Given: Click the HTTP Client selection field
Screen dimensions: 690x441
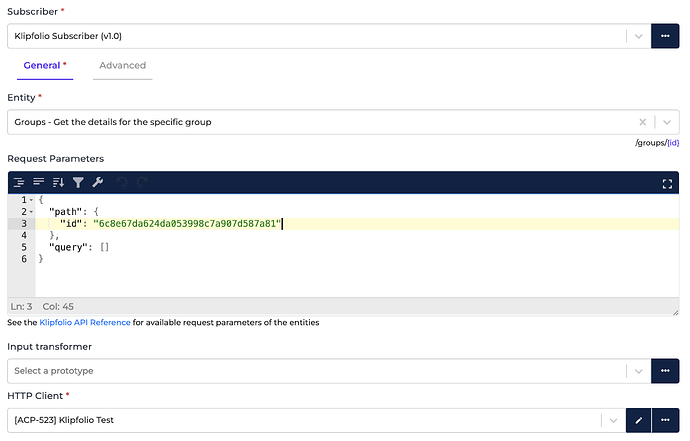Looking at the screenshot, I should click(317, 420).
